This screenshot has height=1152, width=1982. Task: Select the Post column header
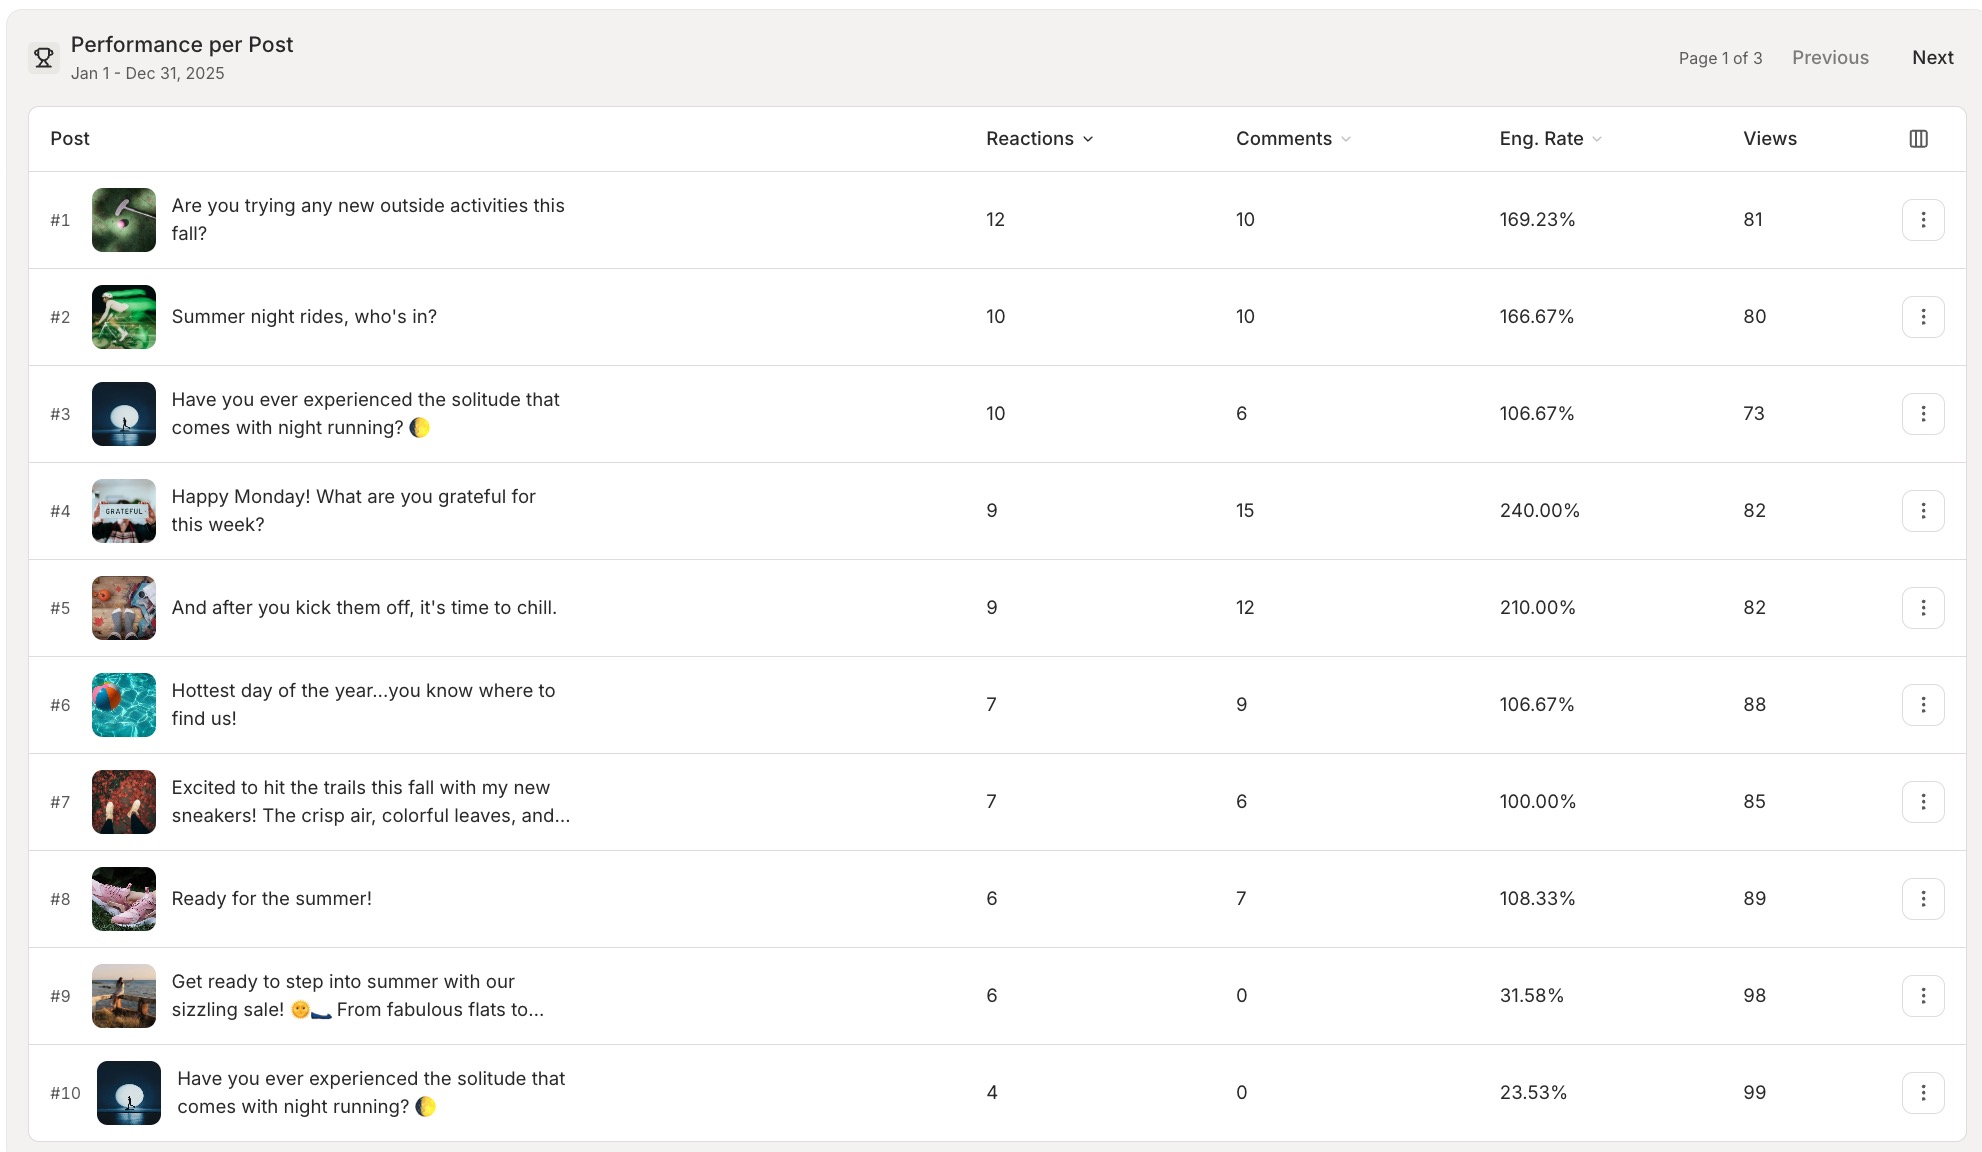(69, 139)
